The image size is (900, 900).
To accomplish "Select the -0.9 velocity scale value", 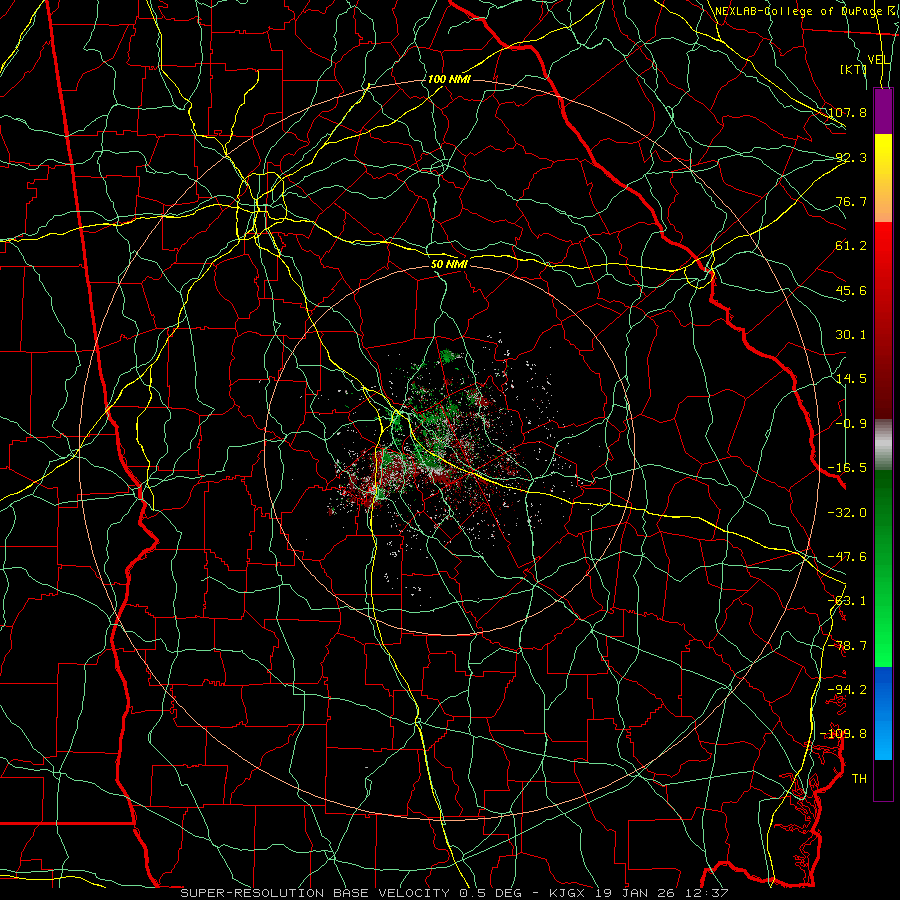I will (851, 424).
